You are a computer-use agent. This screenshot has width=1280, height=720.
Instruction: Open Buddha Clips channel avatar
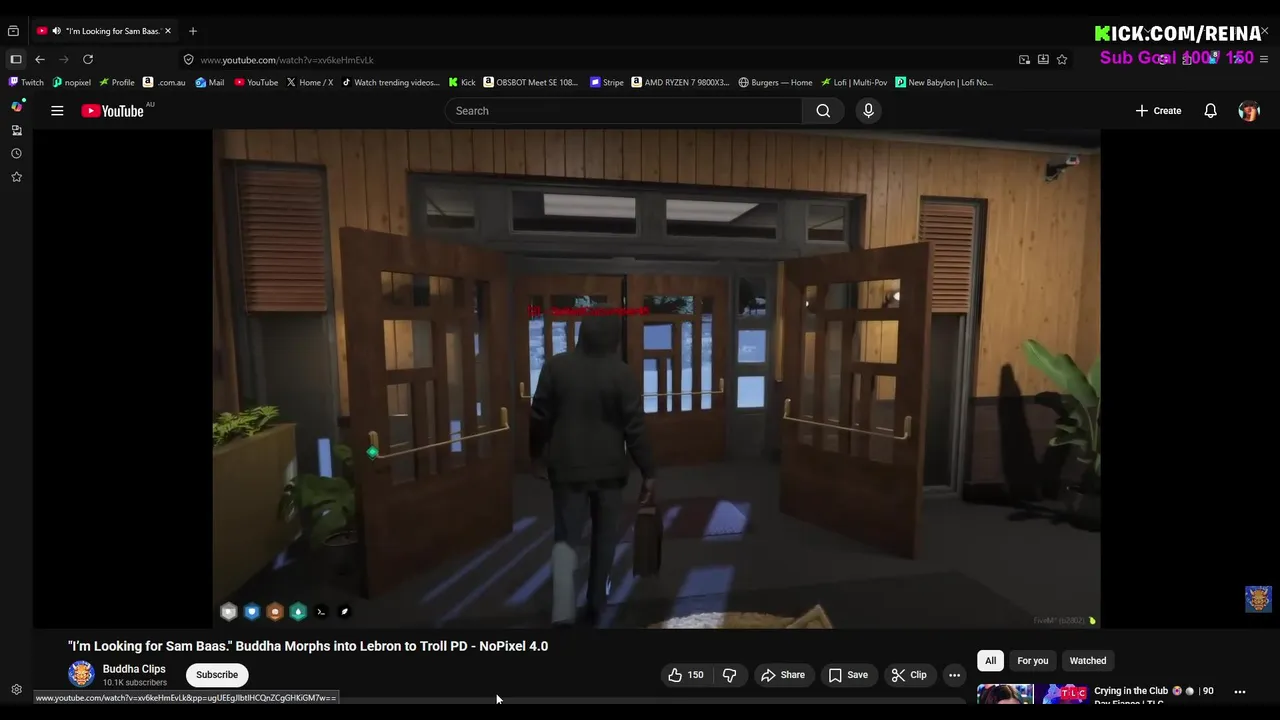click(81, 675)
